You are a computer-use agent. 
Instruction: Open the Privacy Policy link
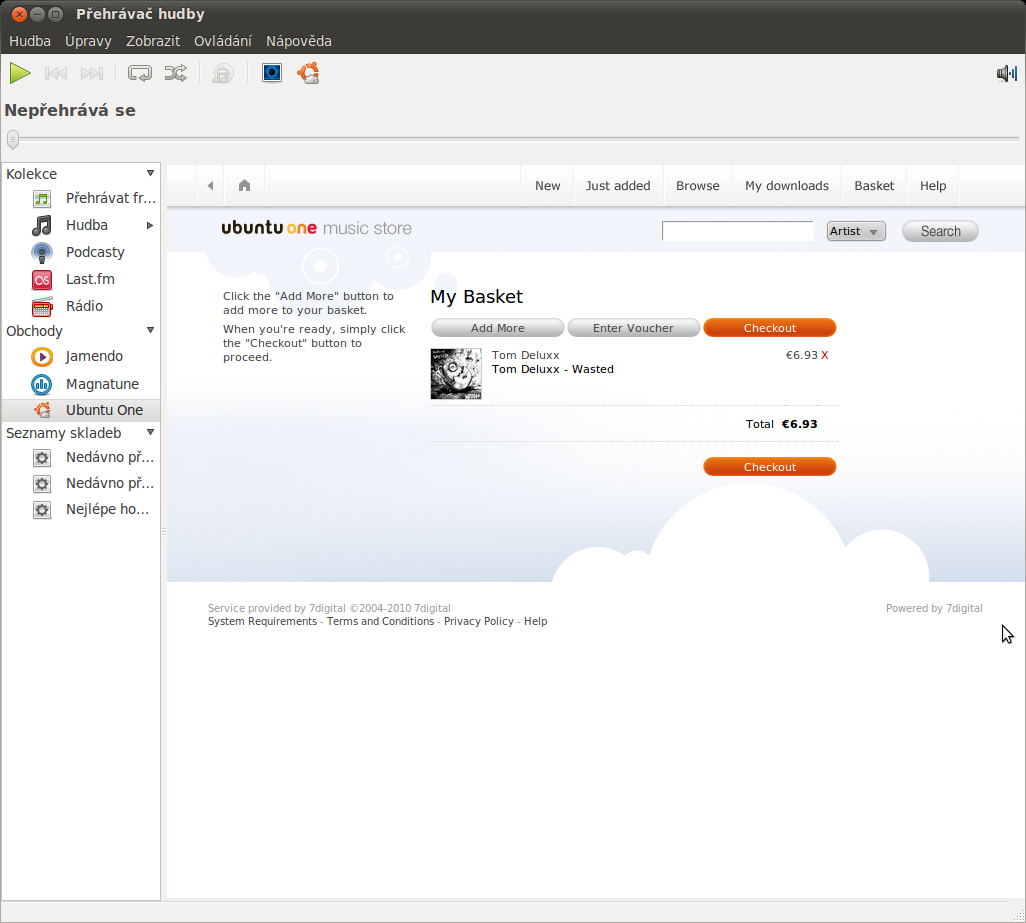[478, 621]
